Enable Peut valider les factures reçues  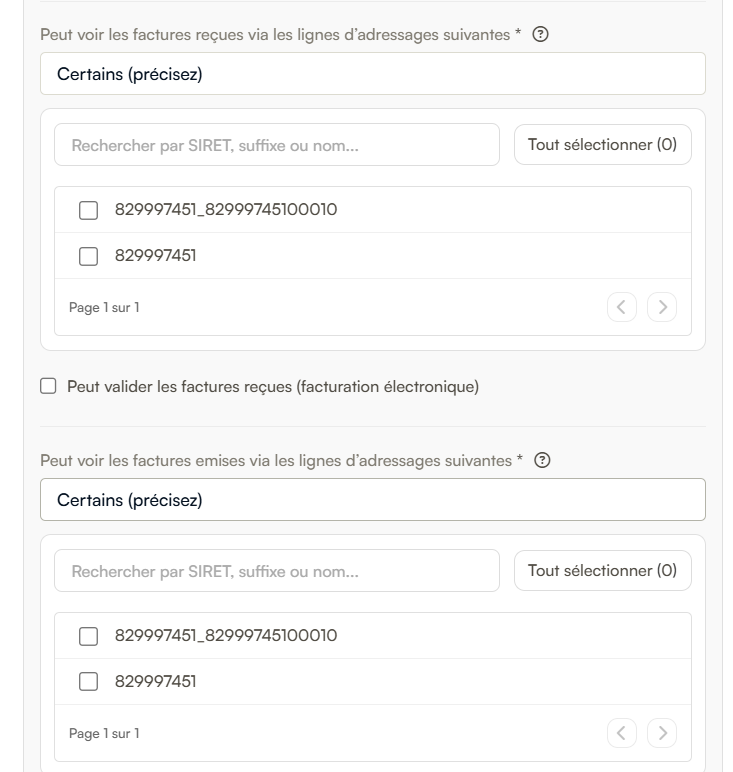coord(48,386)
